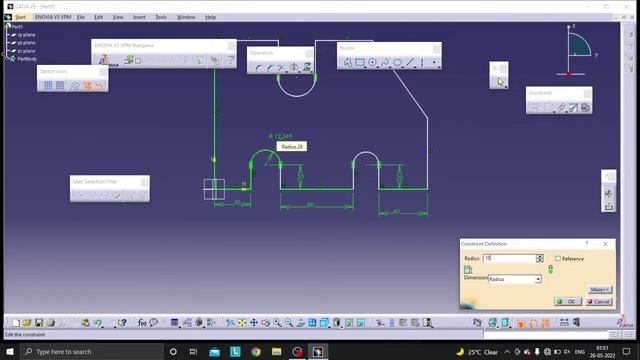Select the Line tool in Profile toolbar
640x360 pixels.
pos(410,62)
